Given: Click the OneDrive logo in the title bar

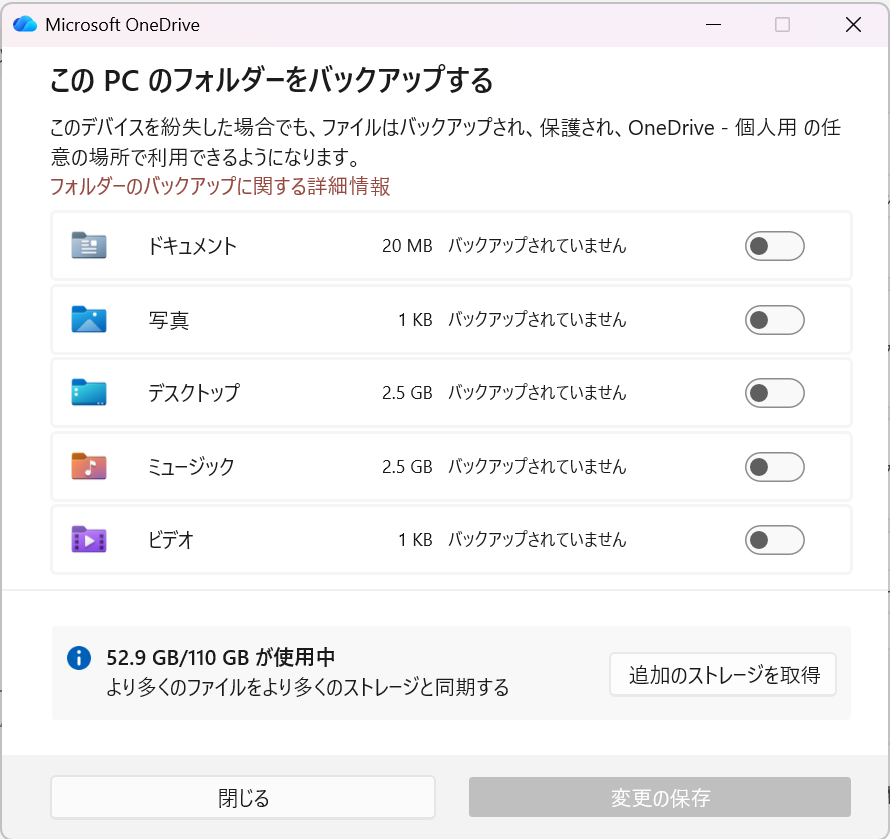Looking at the screenshot, I should (x=24, y=24).
